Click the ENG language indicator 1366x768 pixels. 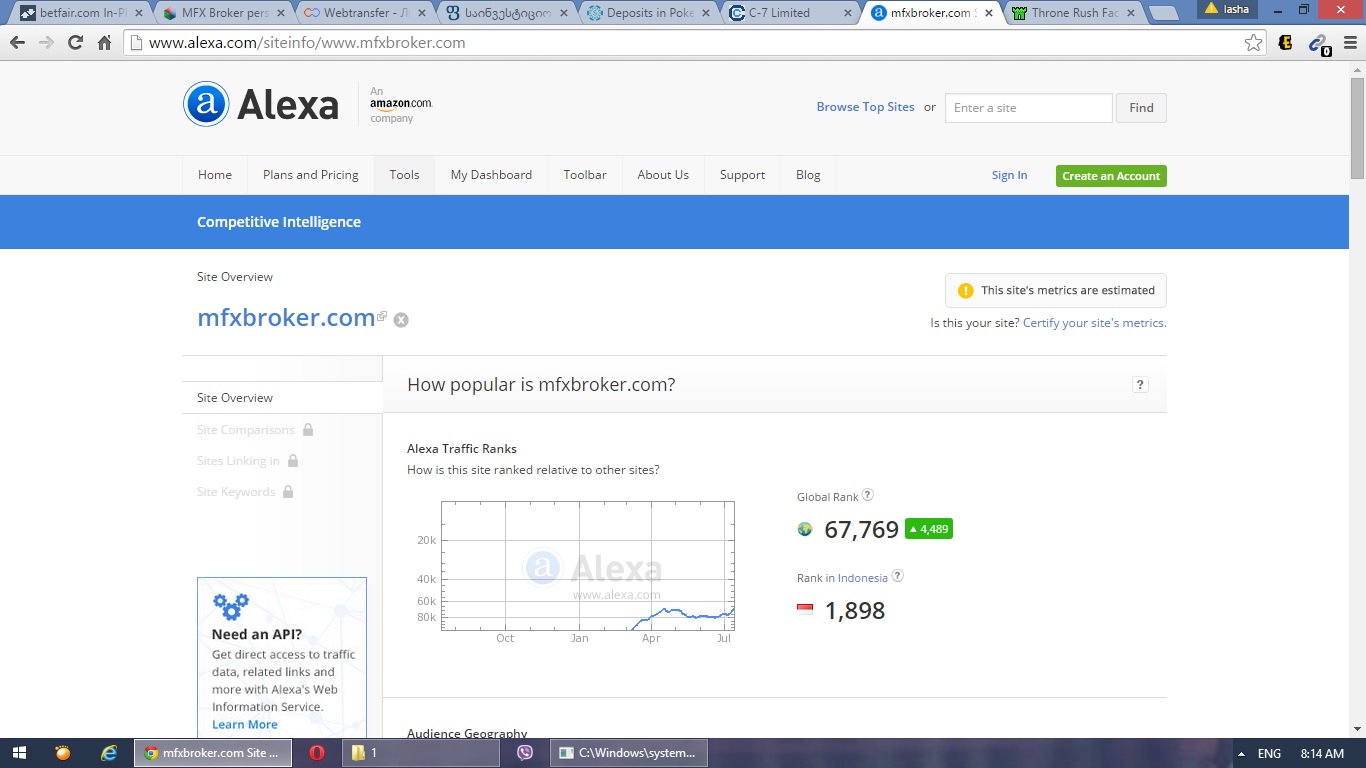pos(1269,754)
